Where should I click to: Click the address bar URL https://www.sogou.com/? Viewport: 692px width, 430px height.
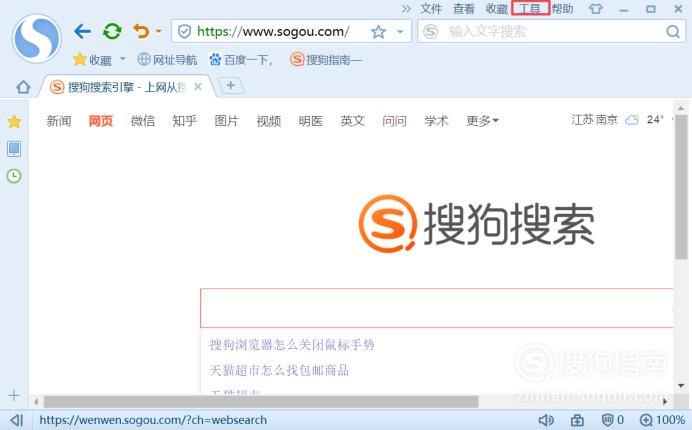point(273,31)
